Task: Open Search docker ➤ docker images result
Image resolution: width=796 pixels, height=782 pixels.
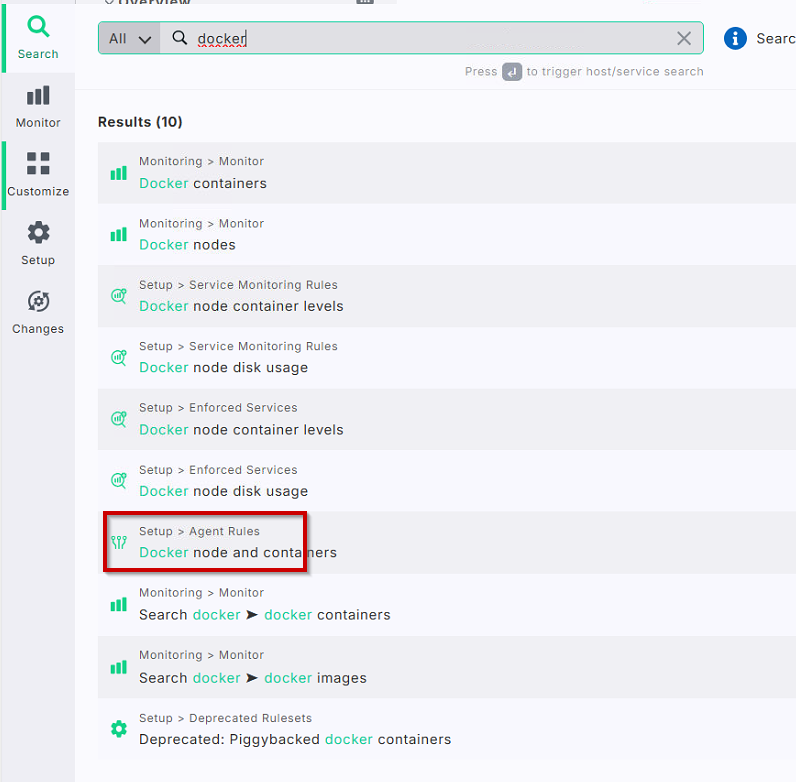Action: coord(252,678)
